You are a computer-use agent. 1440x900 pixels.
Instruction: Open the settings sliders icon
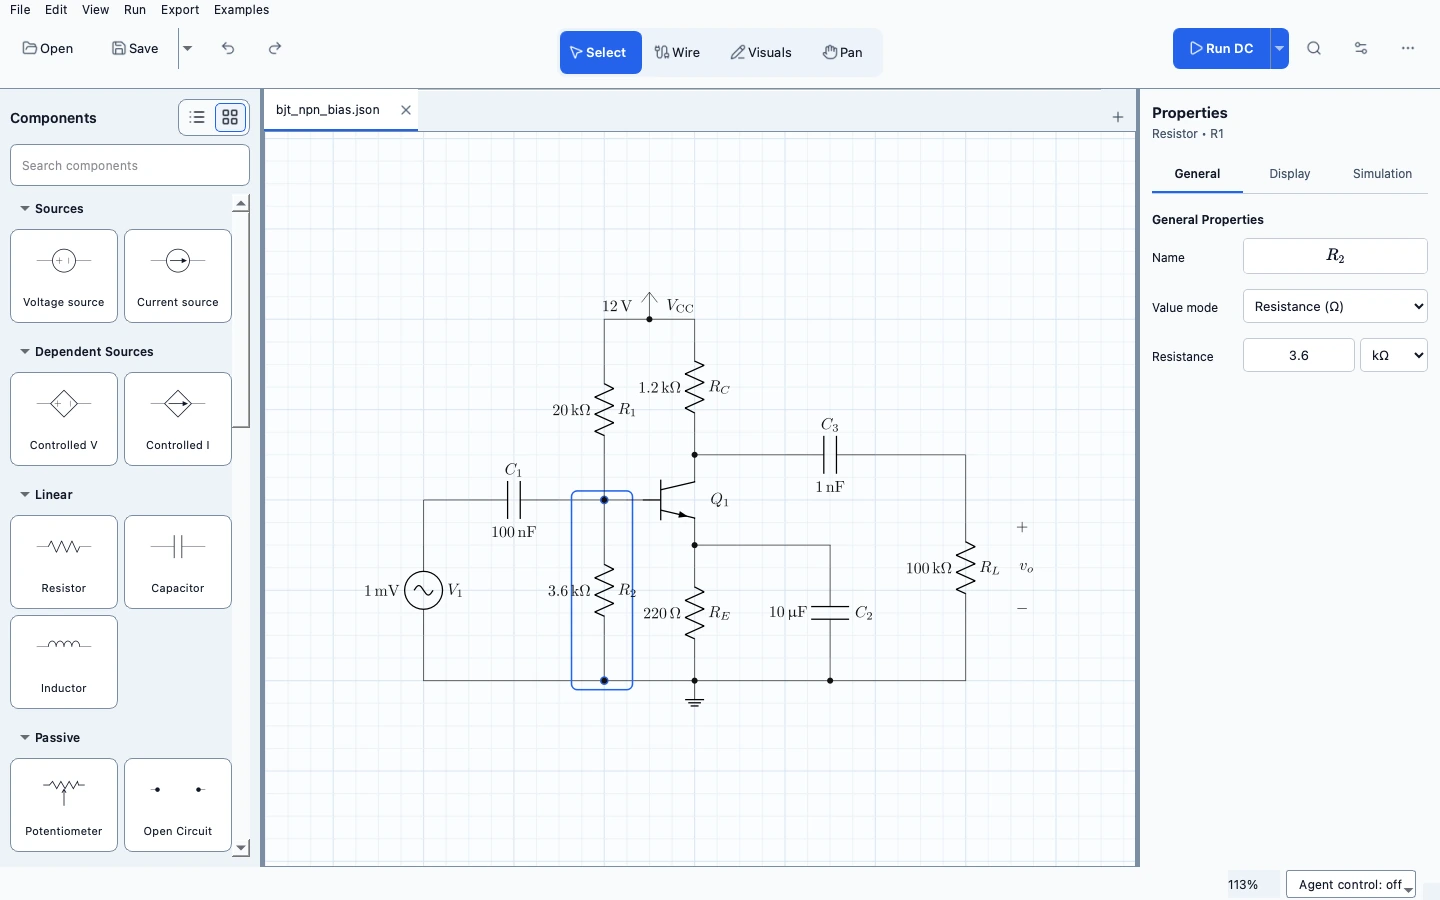(x=1361, y=48)
